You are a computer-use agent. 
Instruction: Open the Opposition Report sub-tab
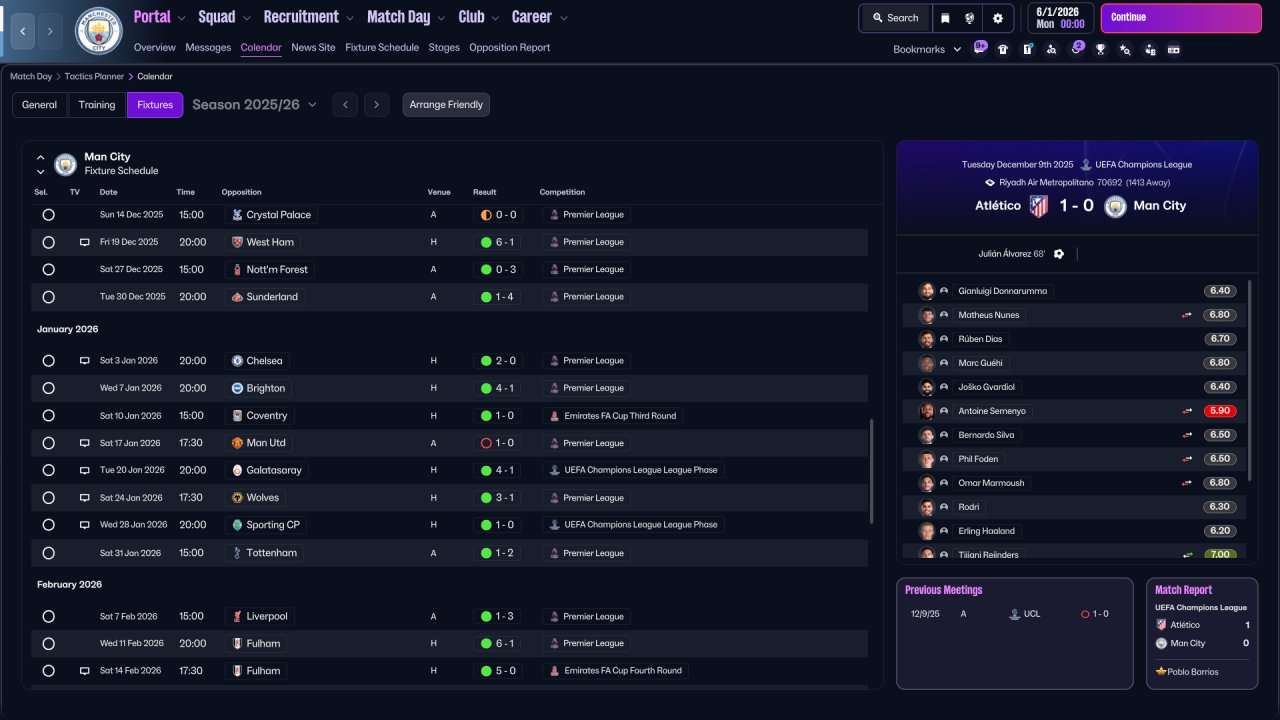509,48
